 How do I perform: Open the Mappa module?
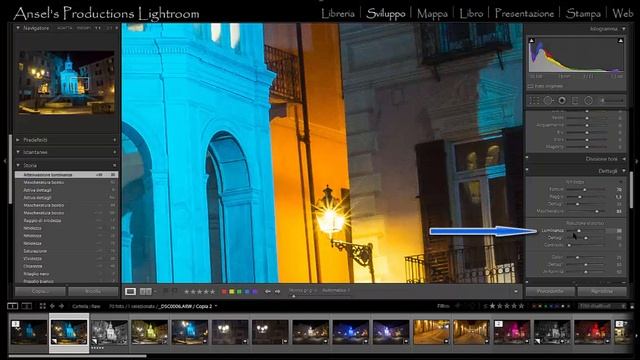(432, 13)
